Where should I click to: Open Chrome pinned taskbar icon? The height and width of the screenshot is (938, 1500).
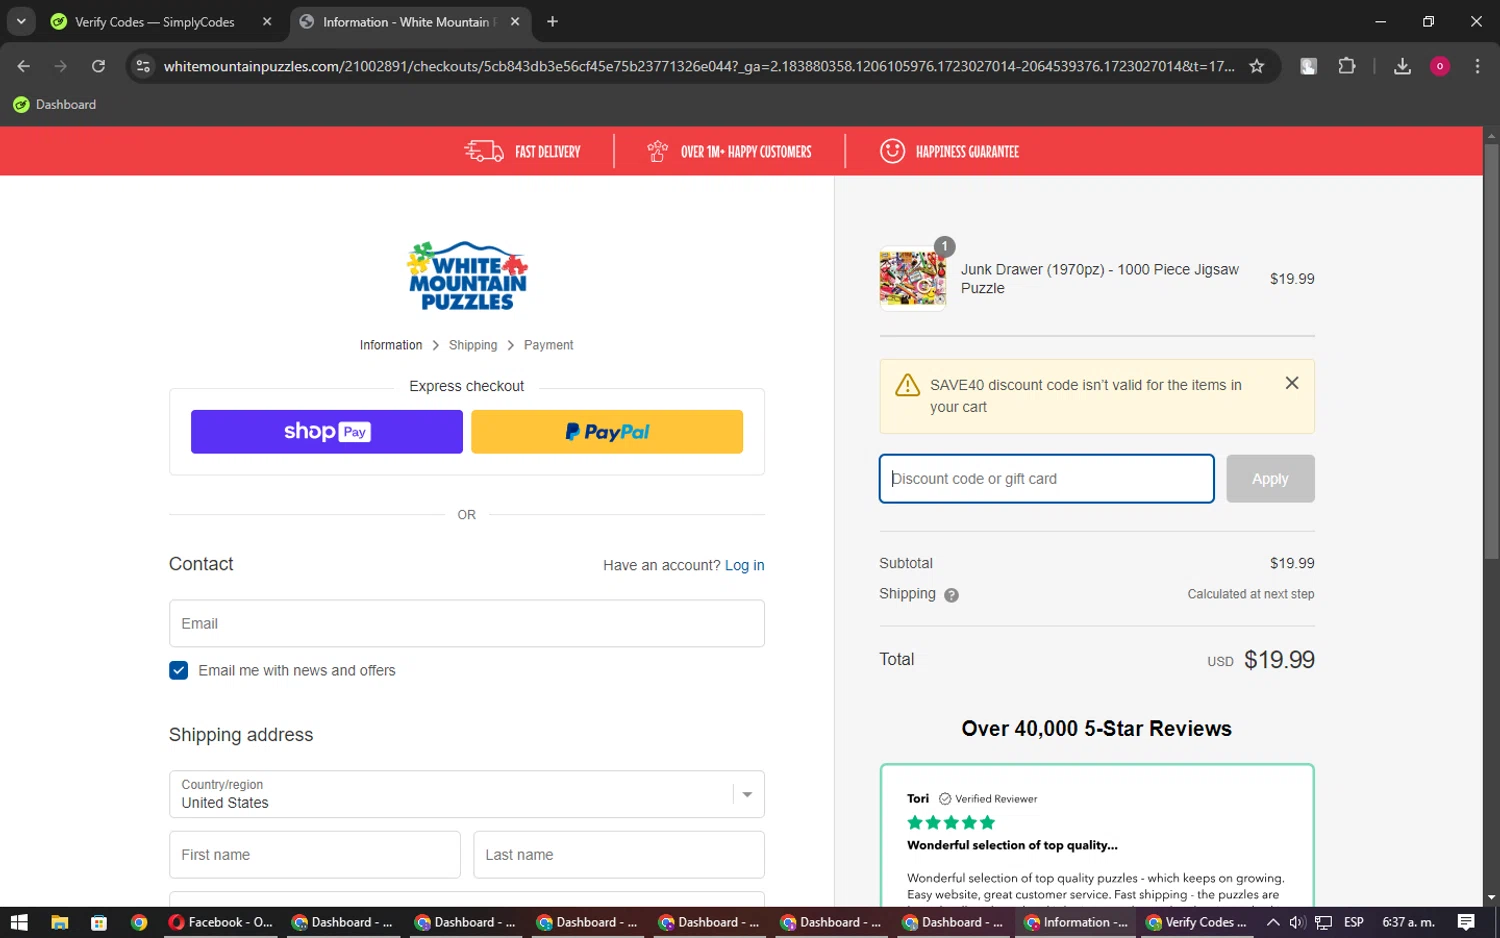click(x=139, y=922)
